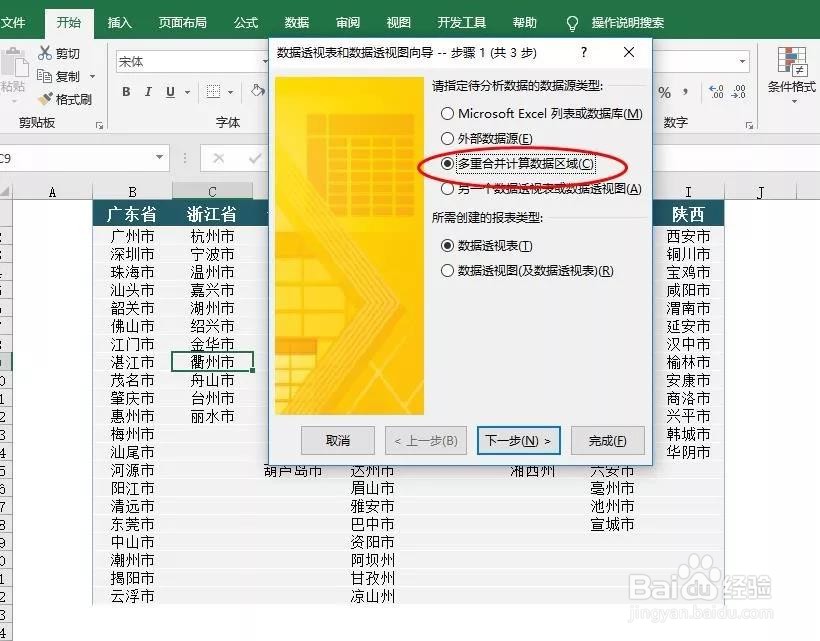Select 另一个数据透视表或数据透视图 option
This screenshot has height=641, width=820.
tap(541, 189)
